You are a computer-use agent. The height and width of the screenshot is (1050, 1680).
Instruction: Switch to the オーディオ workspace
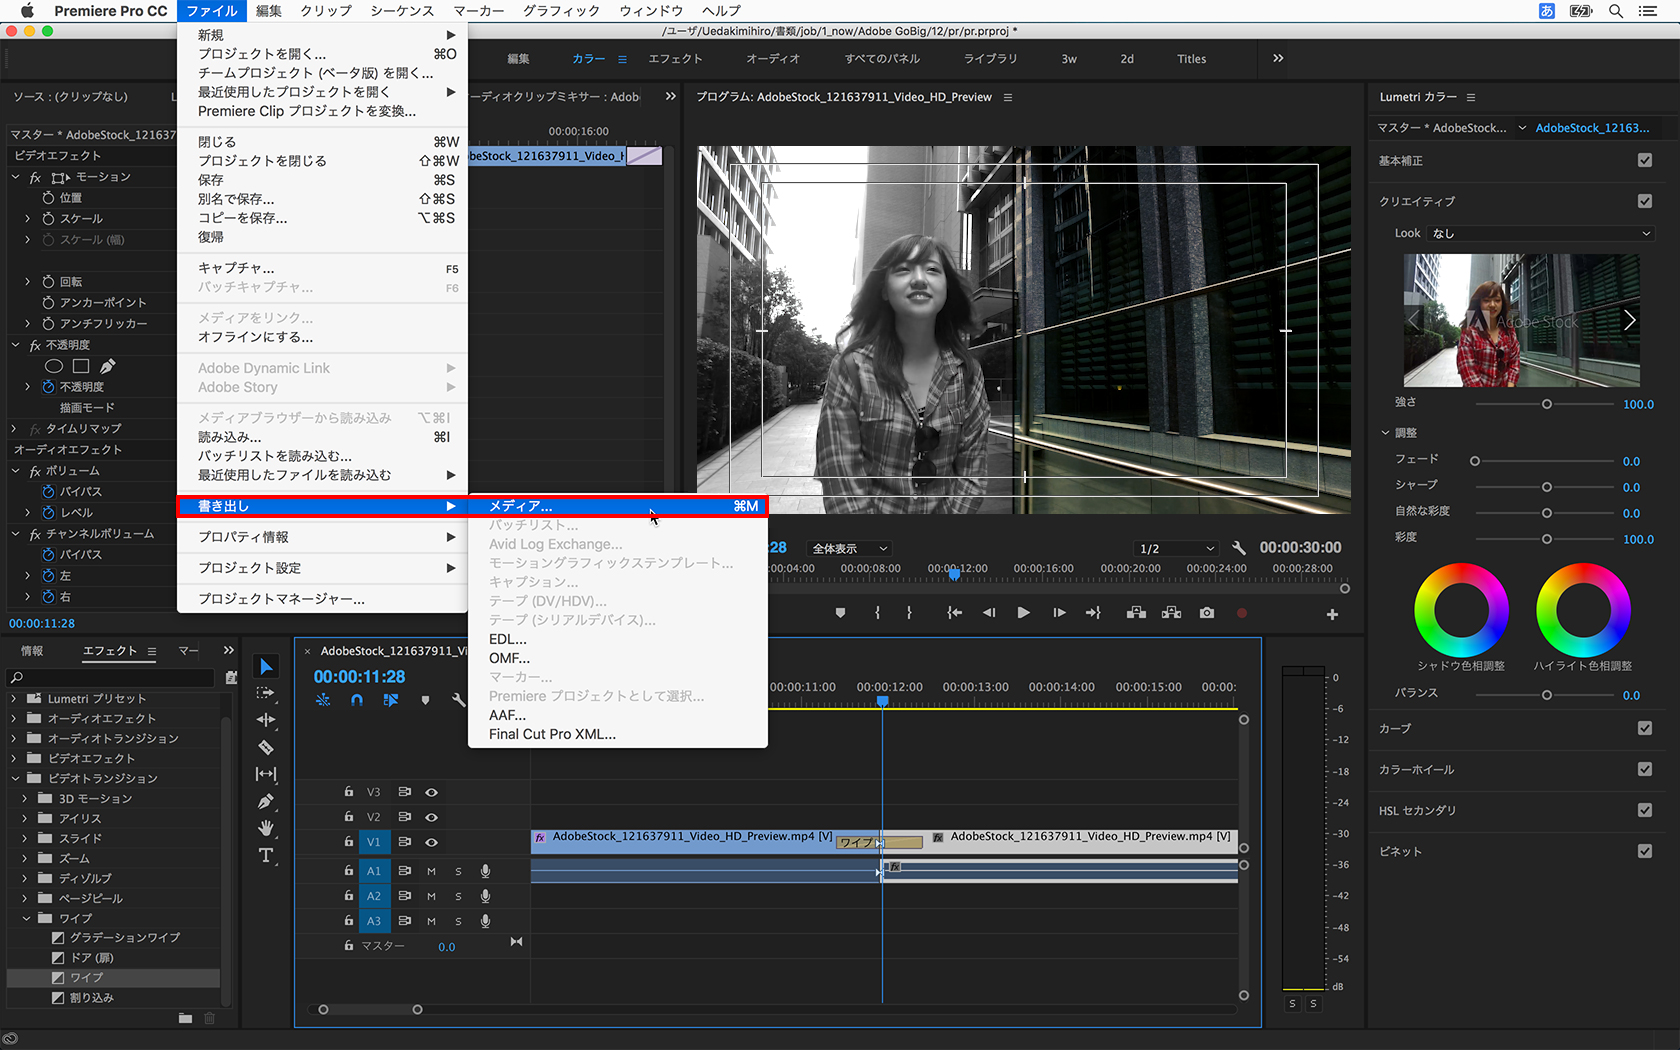pyautogui.click(x=772, y=59)
